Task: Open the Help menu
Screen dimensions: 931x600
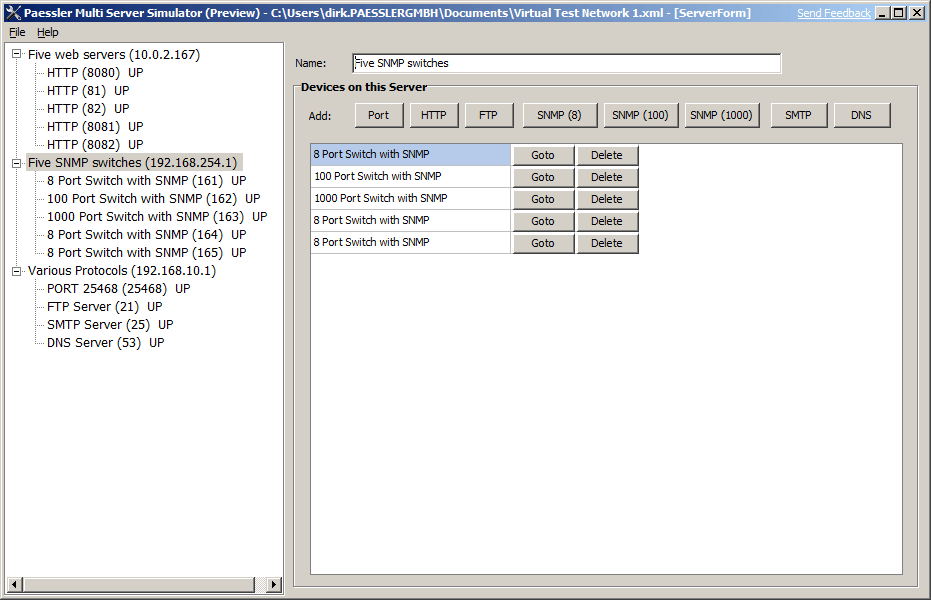Action: (47, 32)
